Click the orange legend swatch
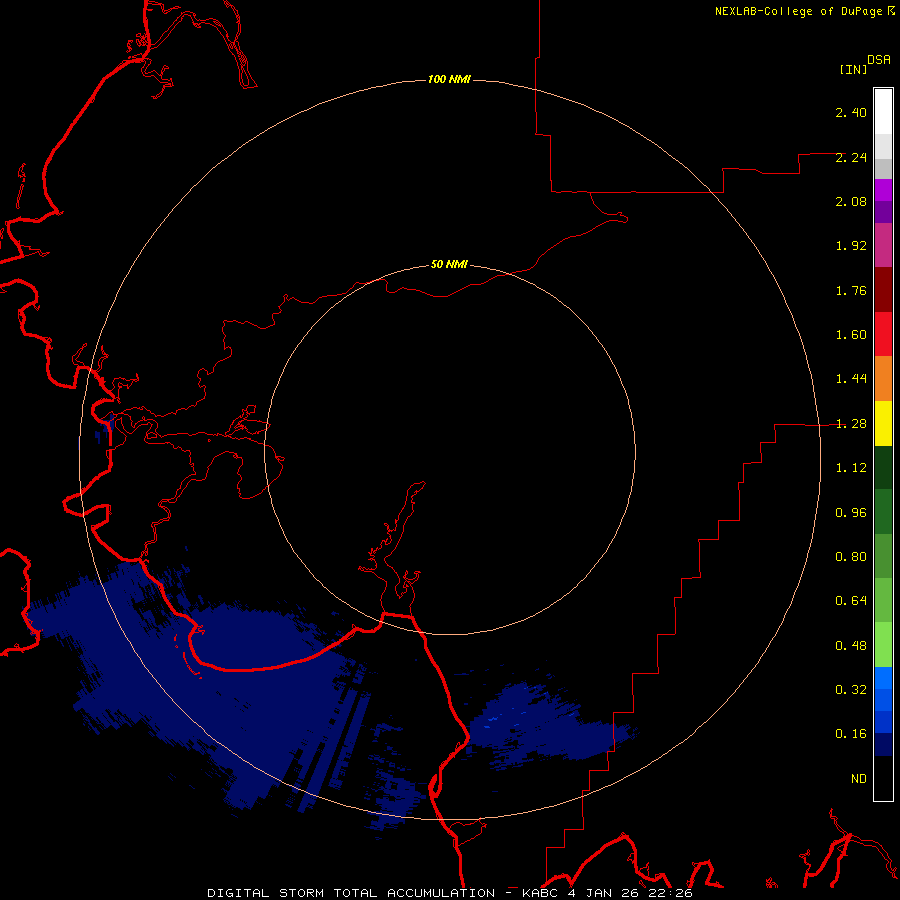This screenshot has height=900, width=900. [x=883, y=379]
